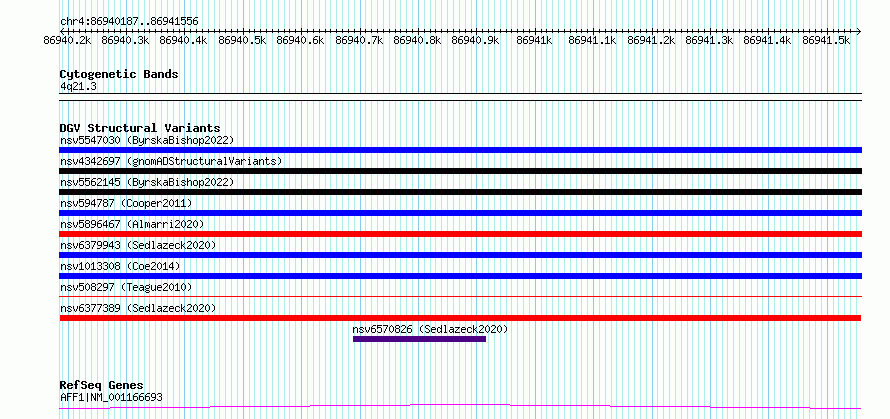Click the 86941k ruler tick label

534,40
